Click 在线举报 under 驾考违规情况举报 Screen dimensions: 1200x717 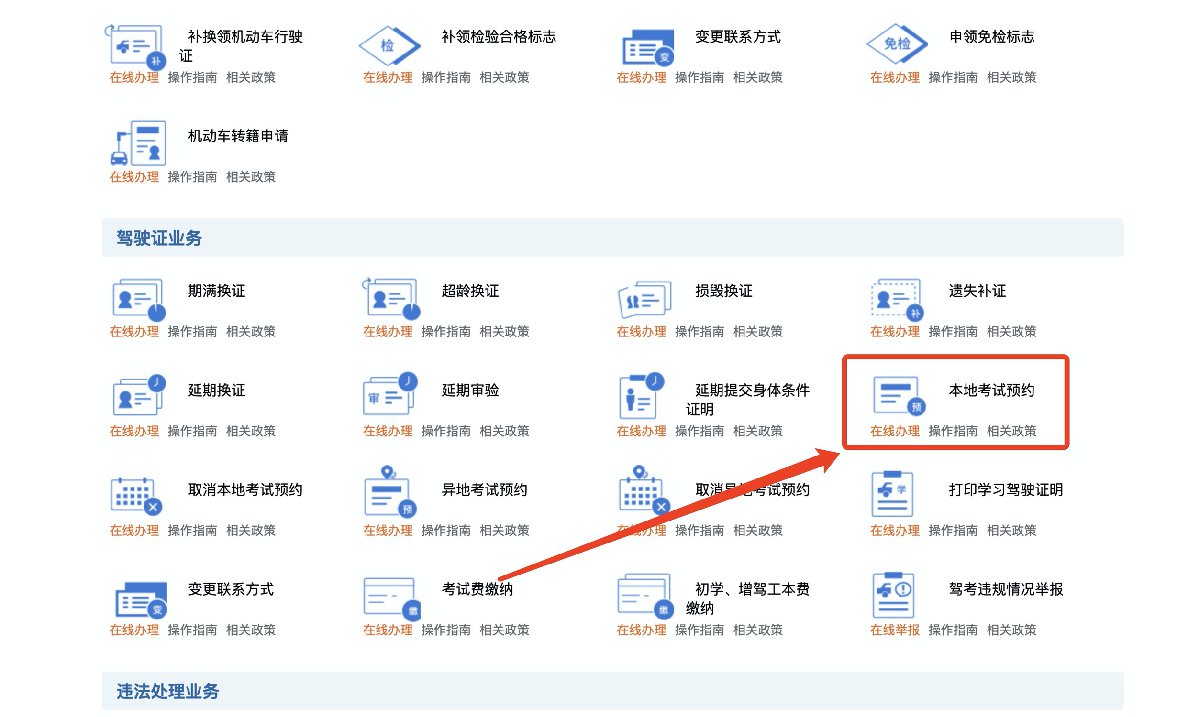(895, 630)
